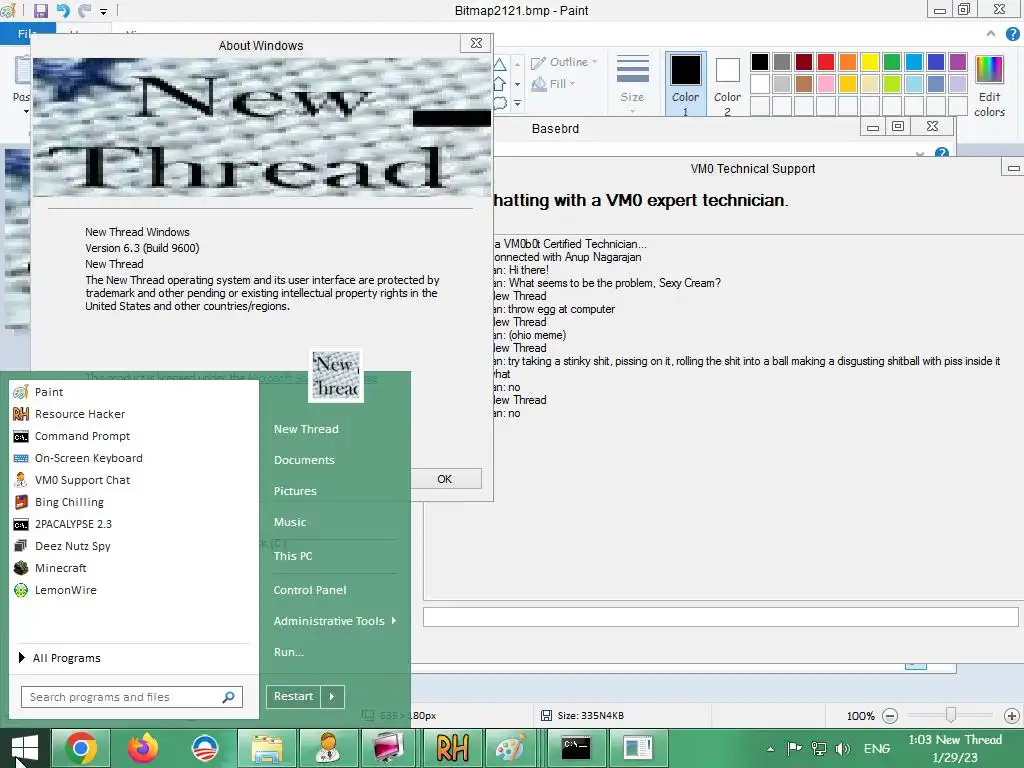
Task: Click the Restart button
Action: pos(294,696)
